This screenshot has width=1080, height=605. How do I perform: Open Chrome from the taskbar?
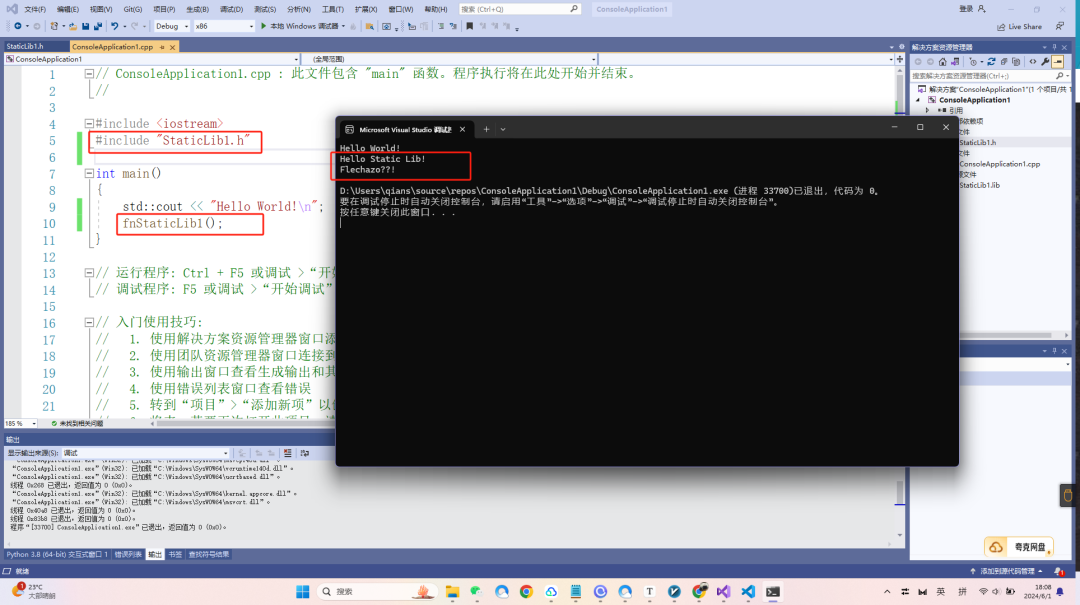526,592
